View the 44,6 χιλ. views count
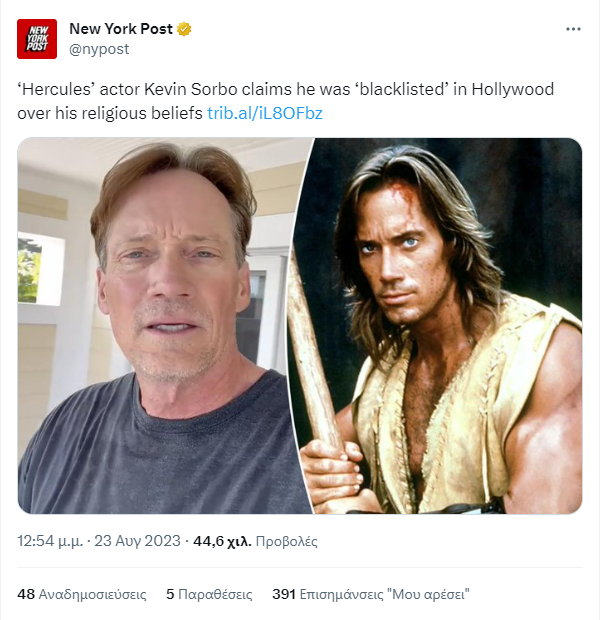Image resolution: width=616 pixels, height=620 pixels. (x=222, y=541)
